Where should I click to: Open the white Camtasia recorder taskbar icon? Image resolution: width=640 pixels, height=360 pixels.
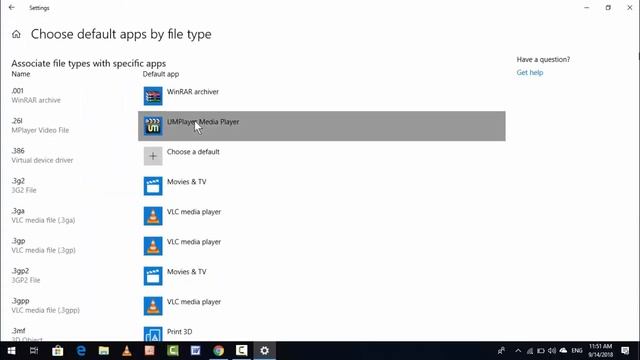click(241, 351)
